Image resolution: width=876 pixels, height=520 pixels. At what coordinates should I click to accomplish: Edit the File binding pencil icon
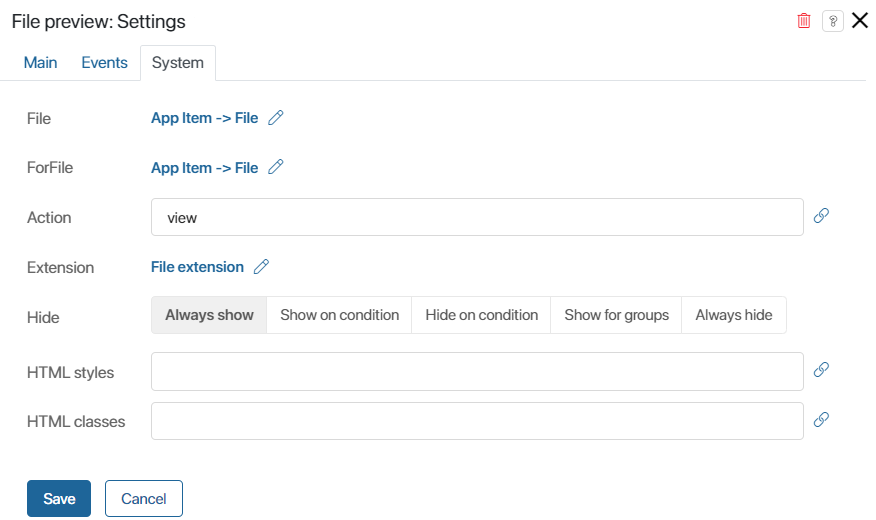pos(276,118)
